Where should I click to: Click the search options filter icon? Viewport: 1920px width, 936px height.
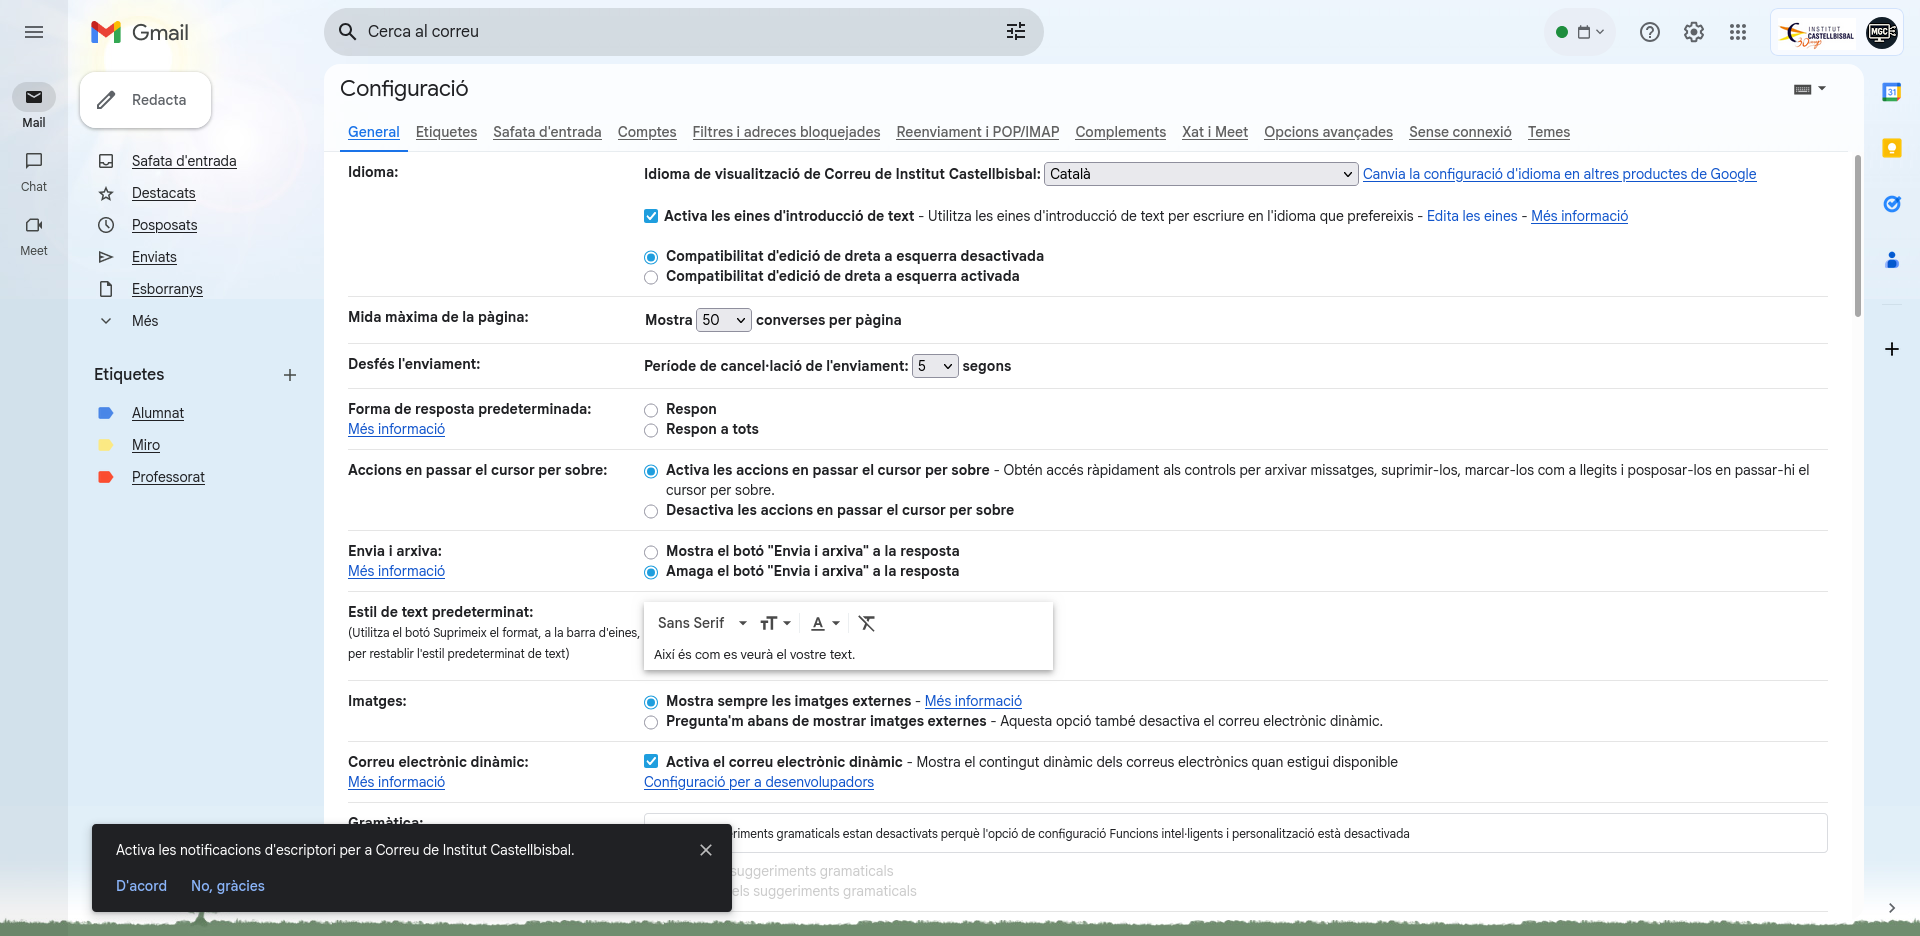pos(1016,32)
